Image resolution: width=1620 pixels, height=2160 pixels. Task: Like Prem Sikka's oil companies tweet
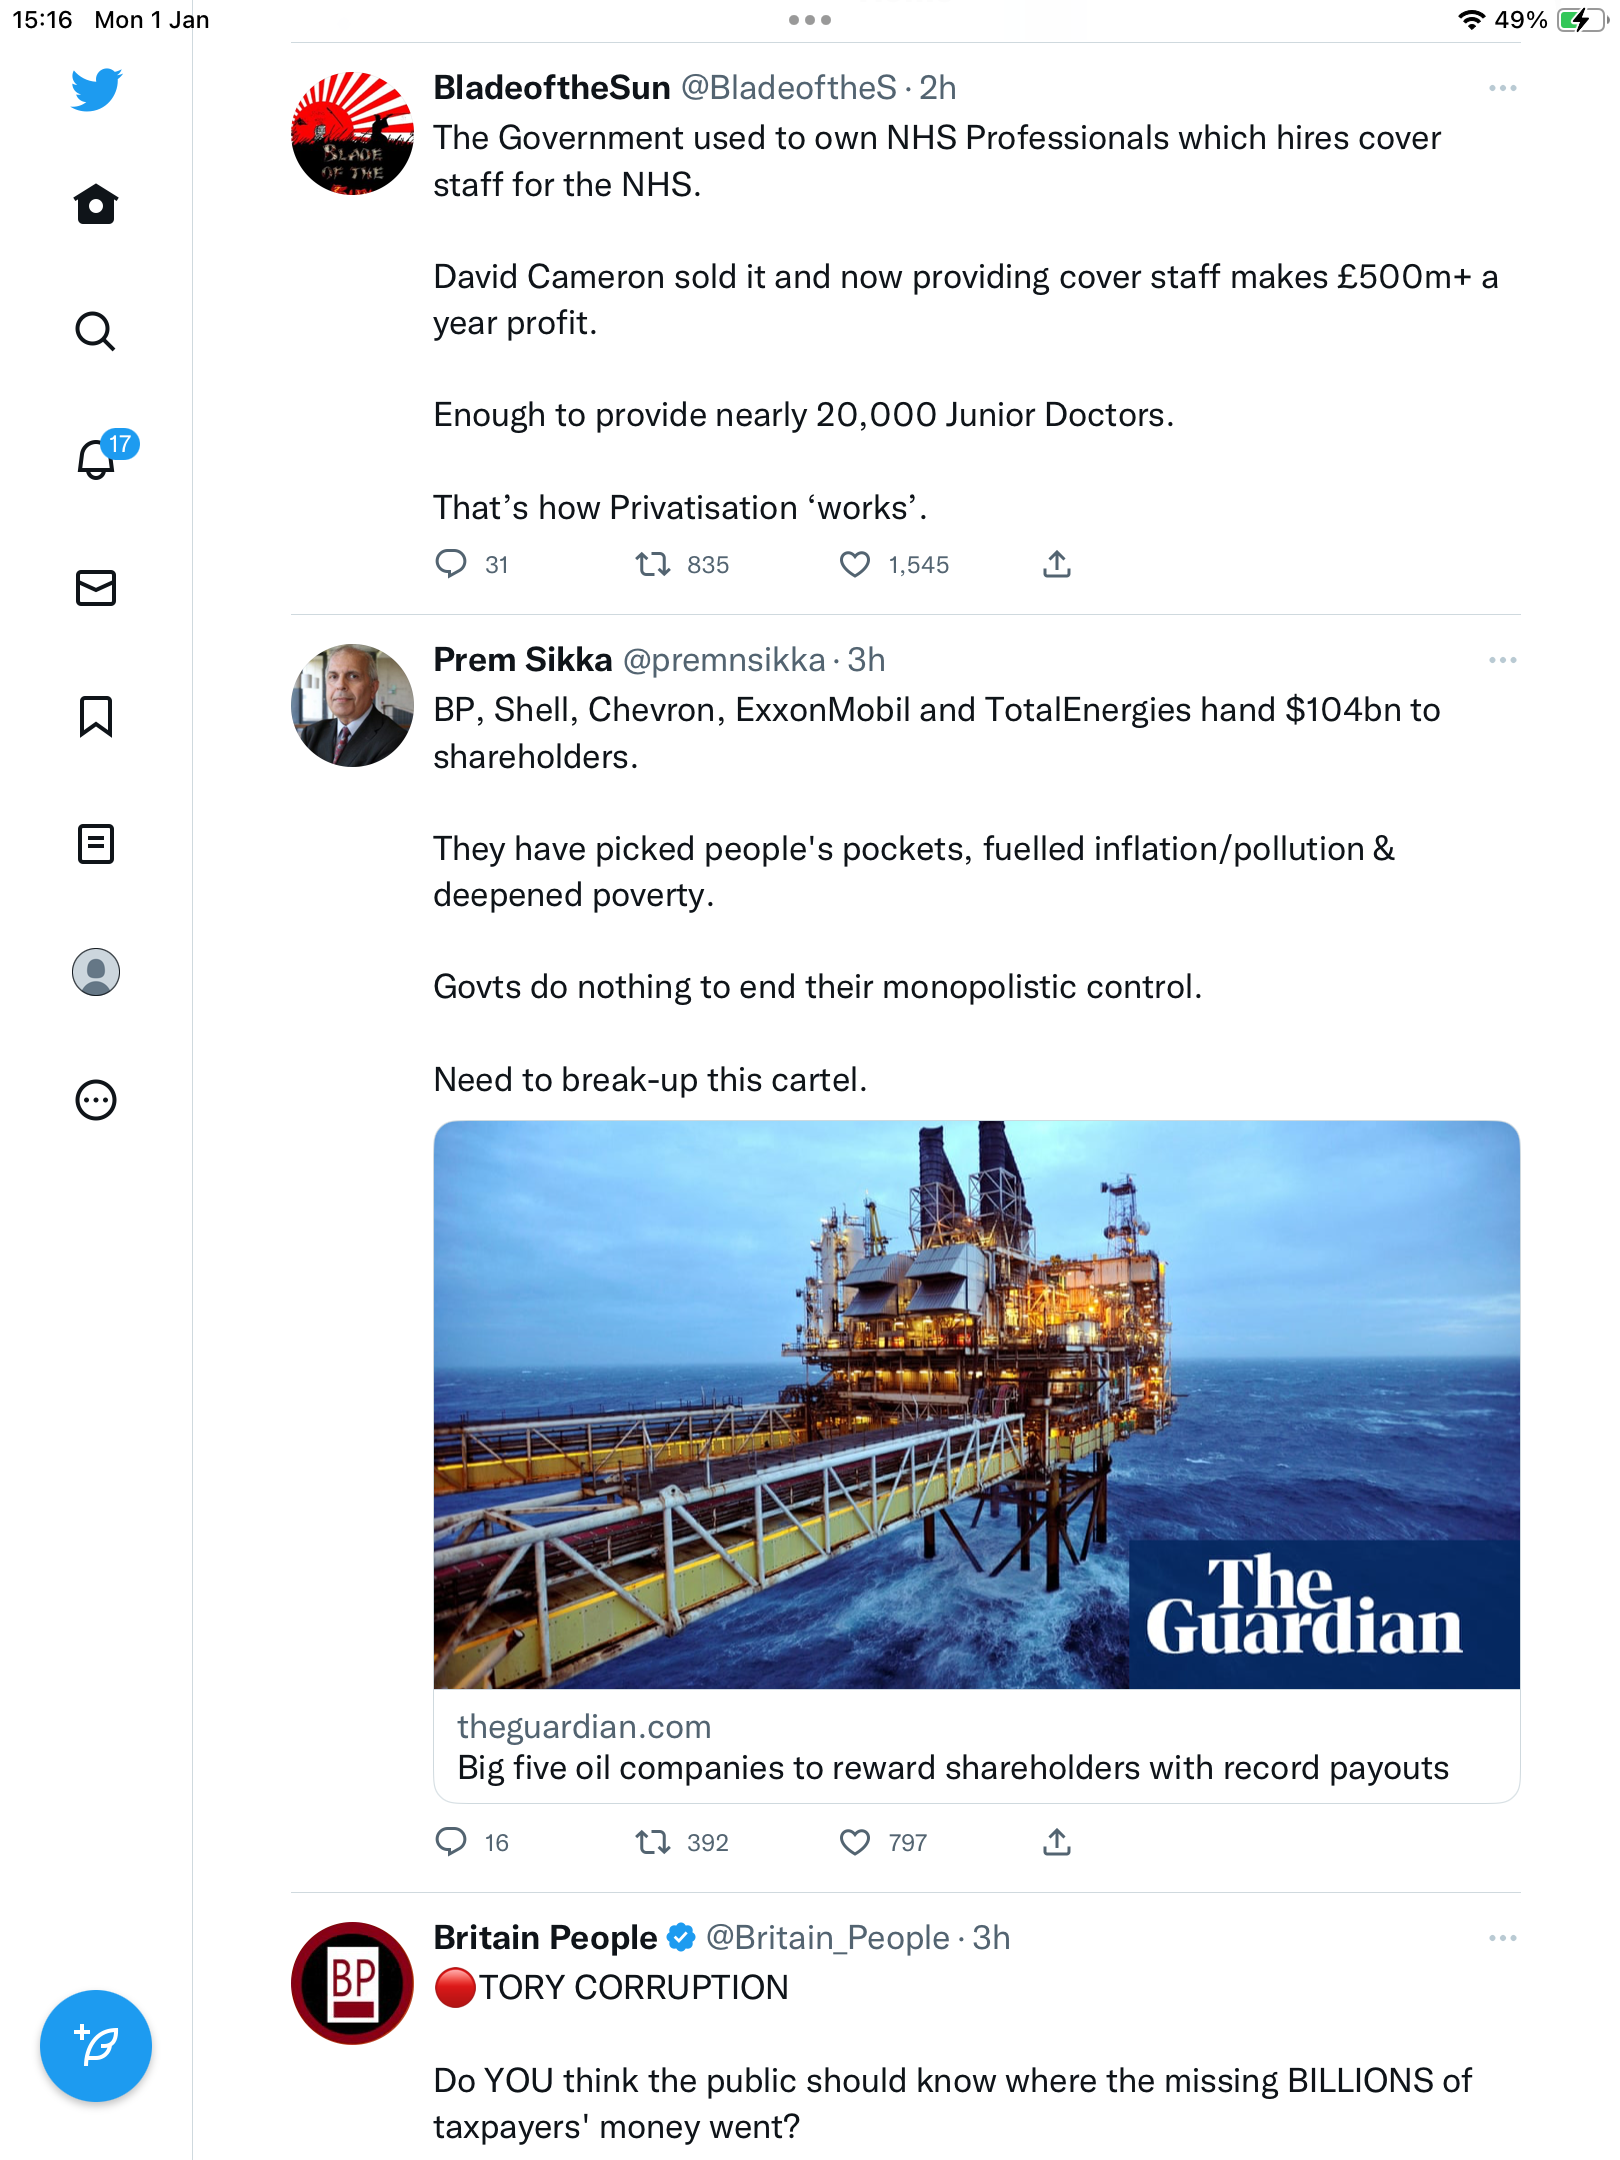point(855,1842)
